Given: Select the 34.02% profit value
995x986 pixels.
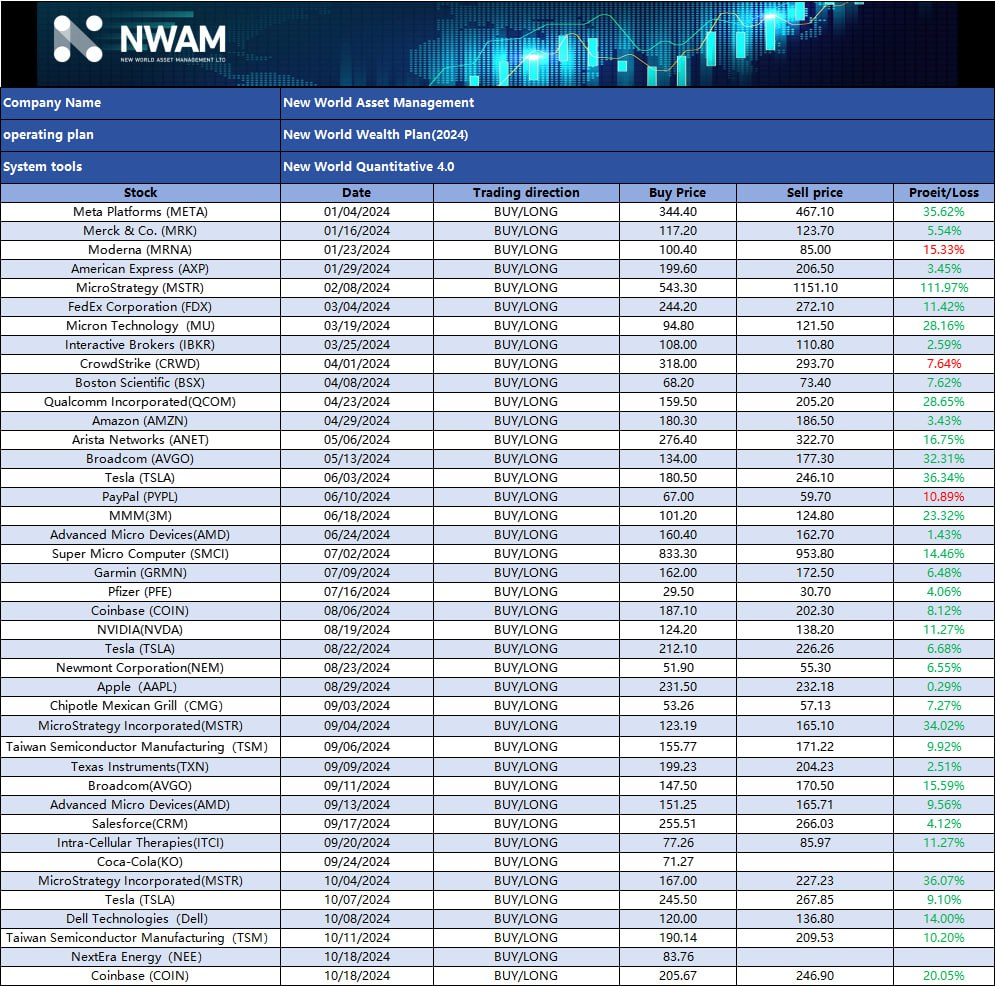Looking at the screenshot, I should pos(944,726).
